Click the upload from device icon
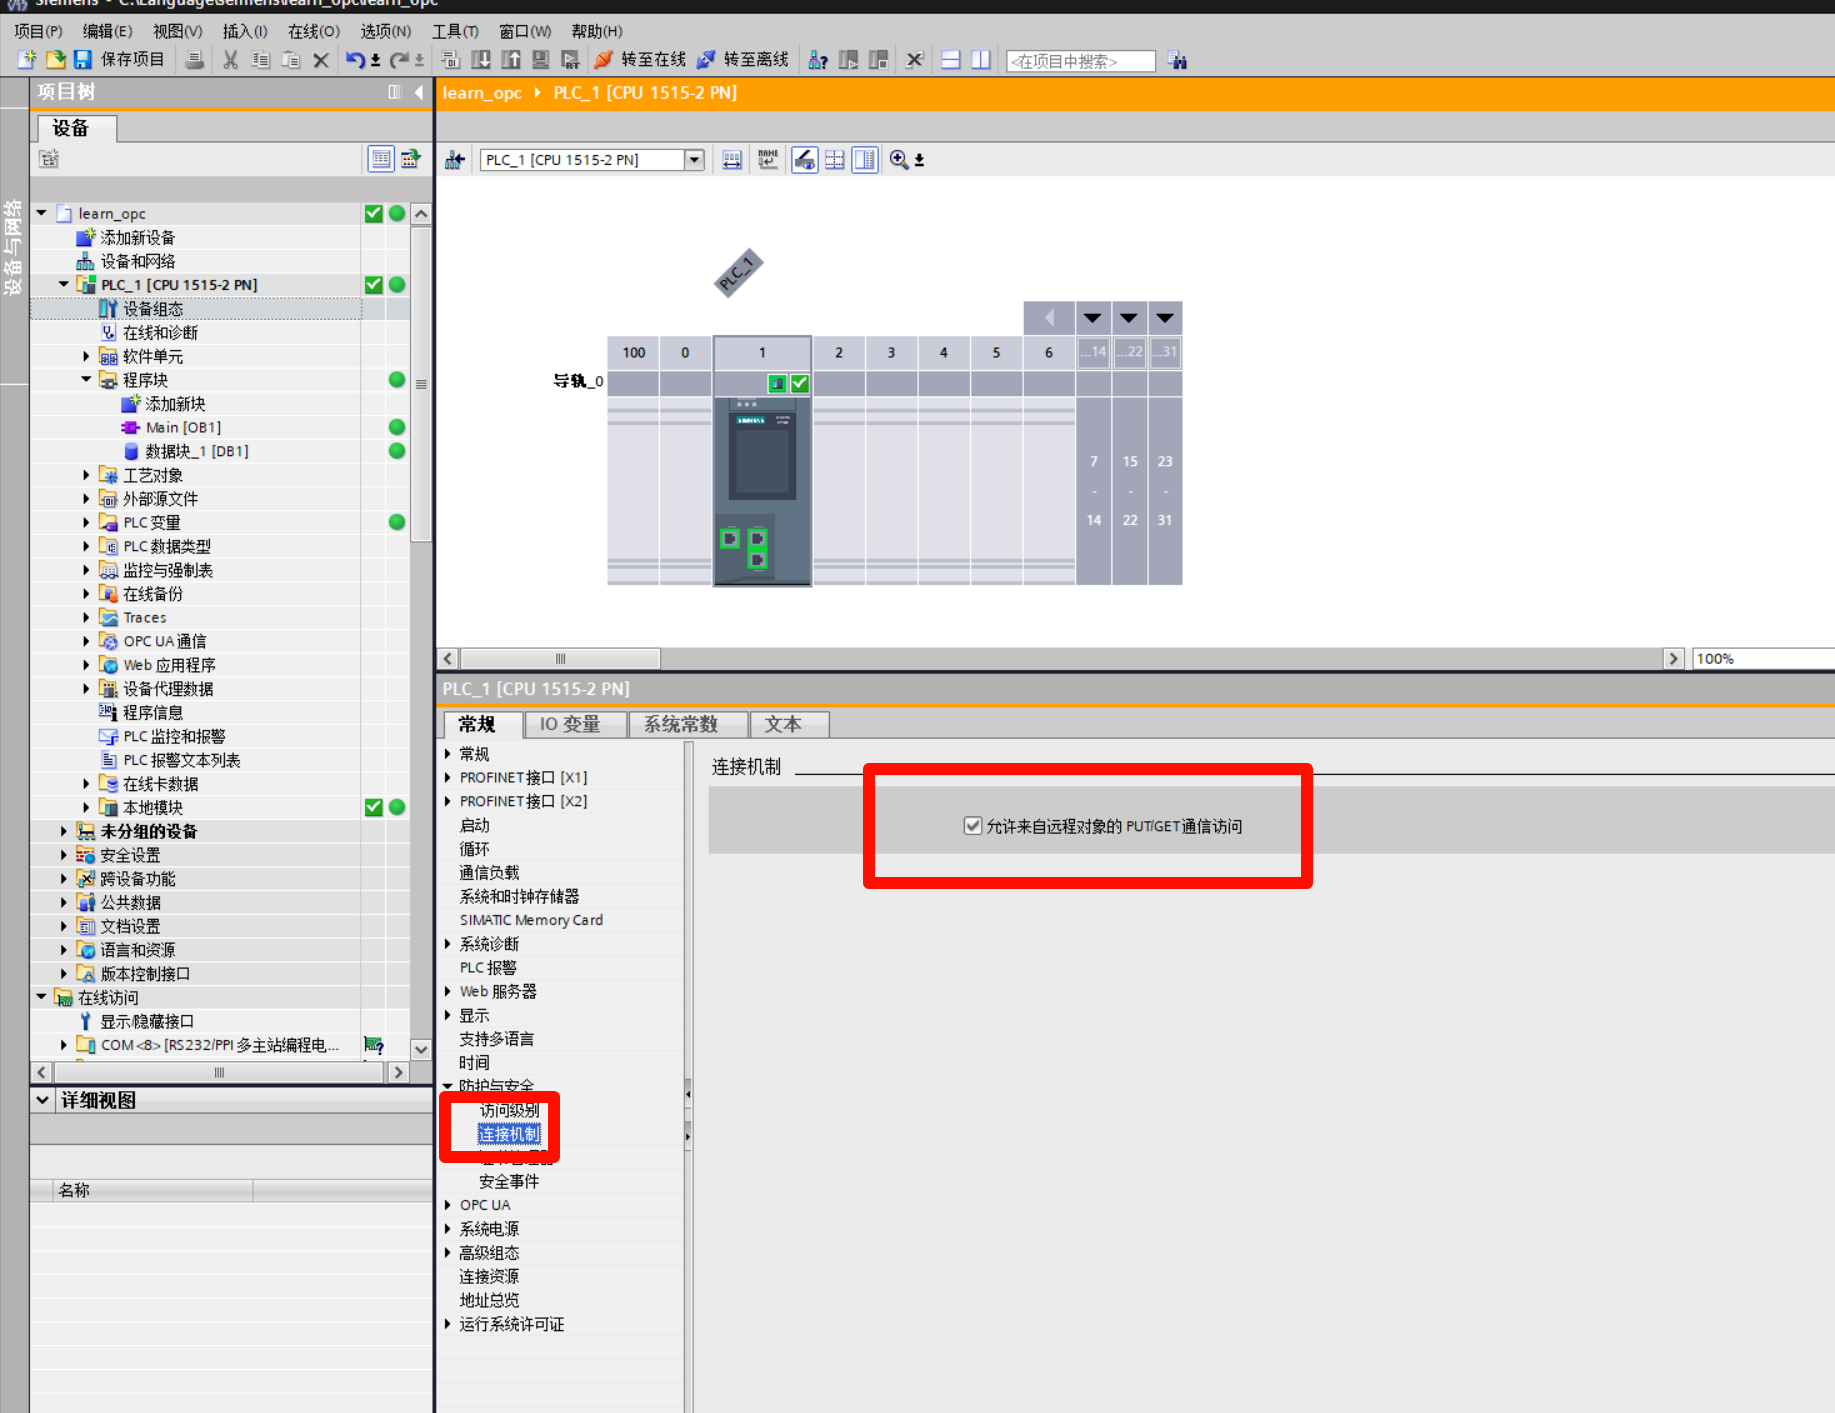The height and width of the screenshot is (1413, 1835). (511, 60)
